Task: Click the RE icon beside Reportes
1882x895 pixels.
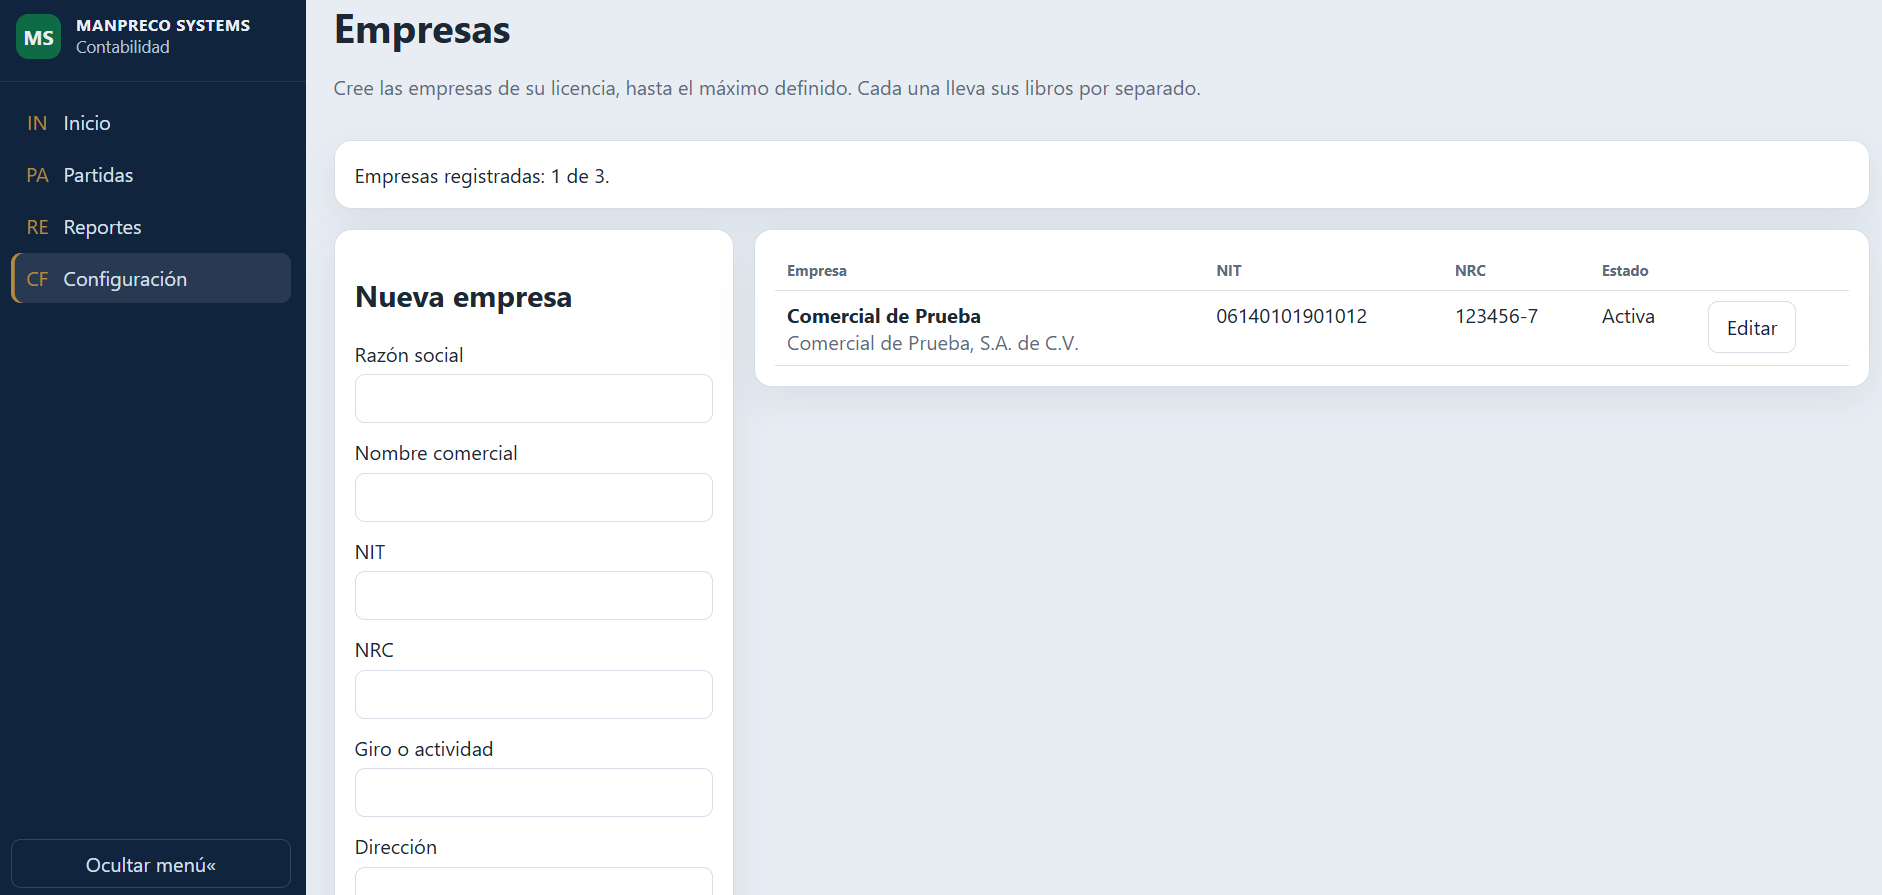Action: [x=37, y=227]
